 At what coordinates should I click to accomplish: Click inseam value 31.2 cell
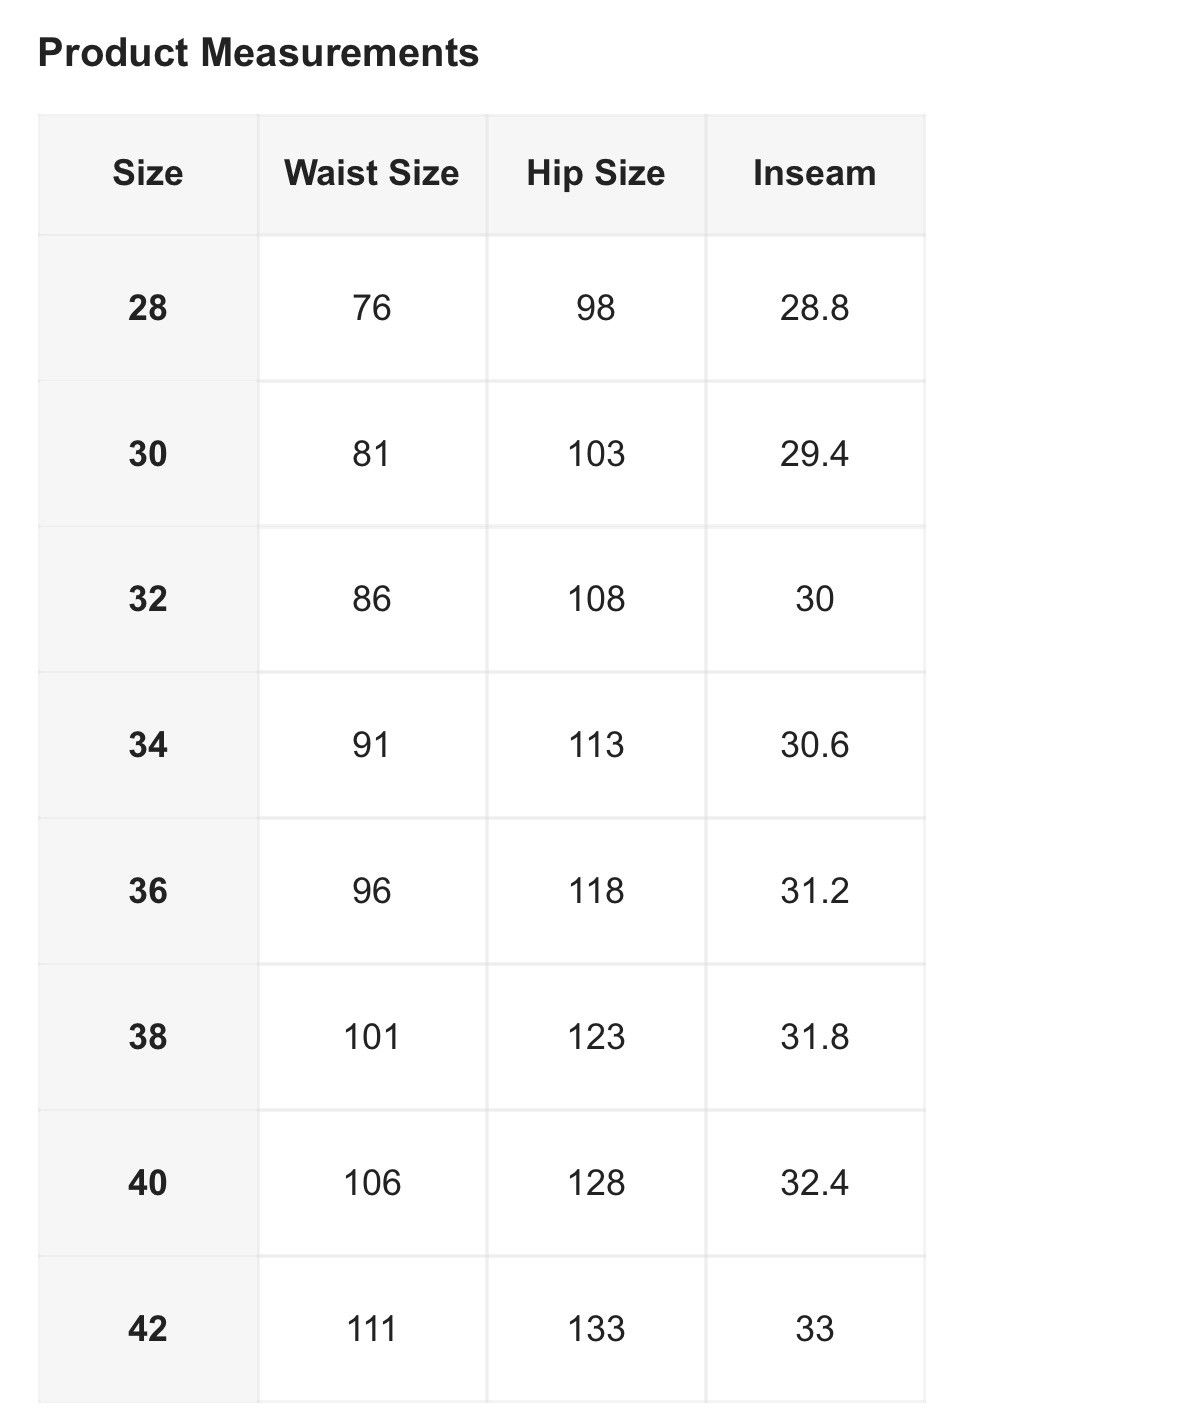pyautogui.click(x=815, y=891)
